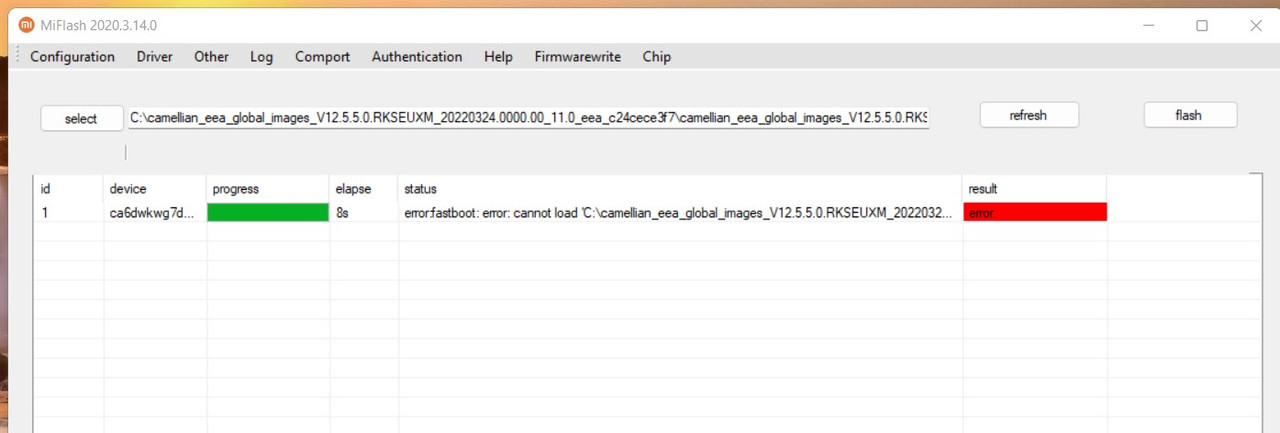Open the Help menu

(498, 57)
